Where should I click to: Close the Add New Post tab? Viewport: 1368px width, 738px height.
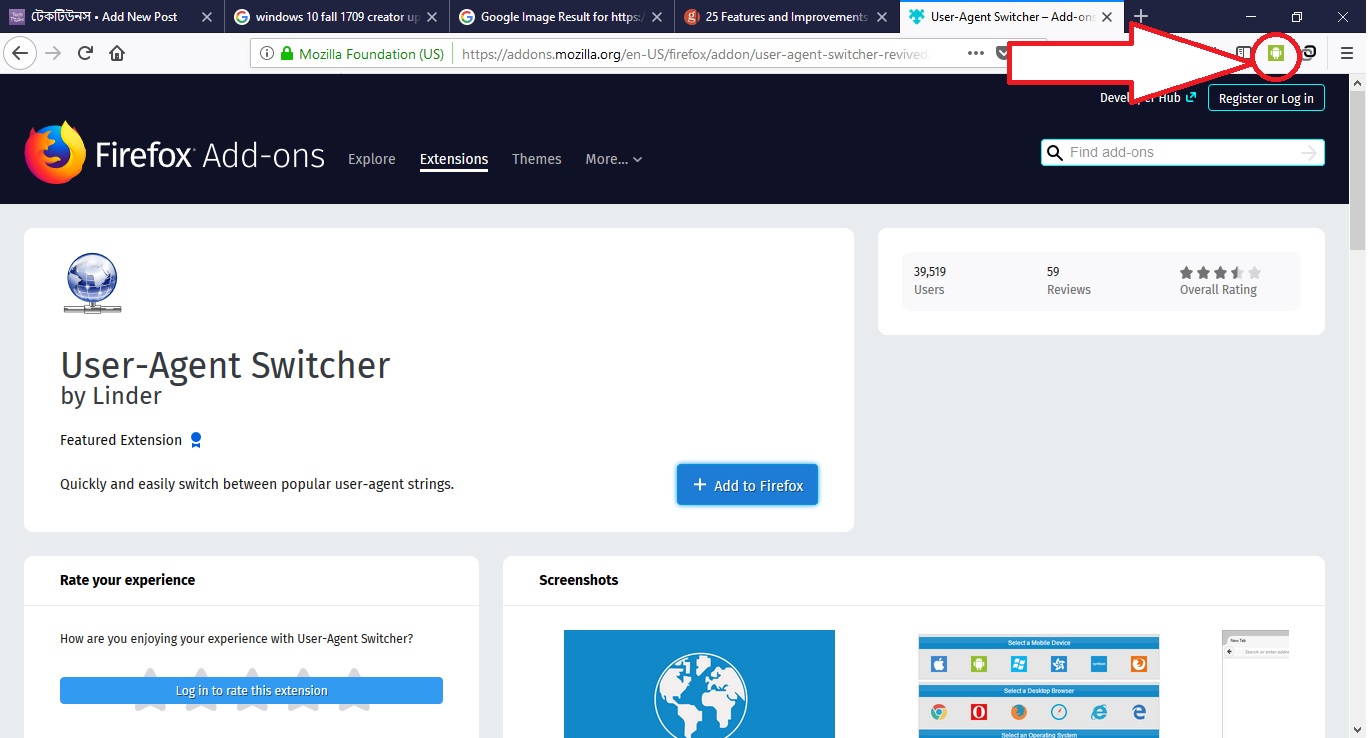206,17
